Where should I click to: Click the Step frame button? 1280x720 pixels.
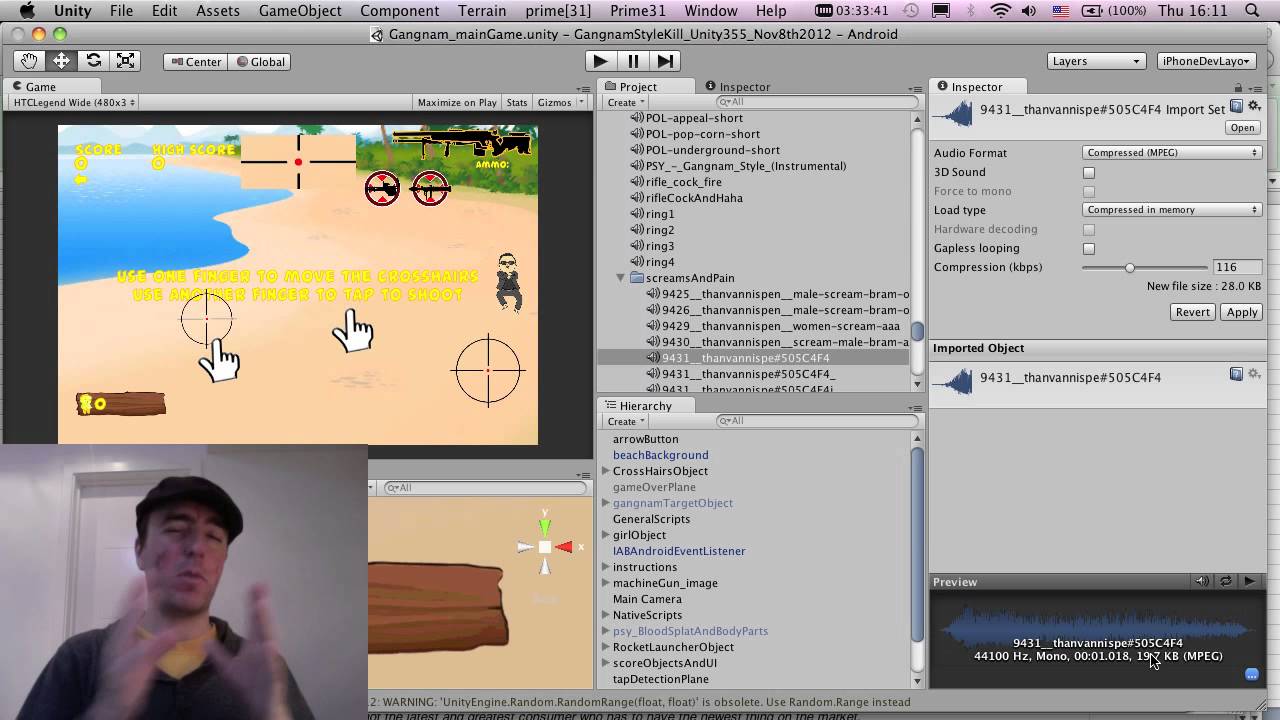point(665,61)
